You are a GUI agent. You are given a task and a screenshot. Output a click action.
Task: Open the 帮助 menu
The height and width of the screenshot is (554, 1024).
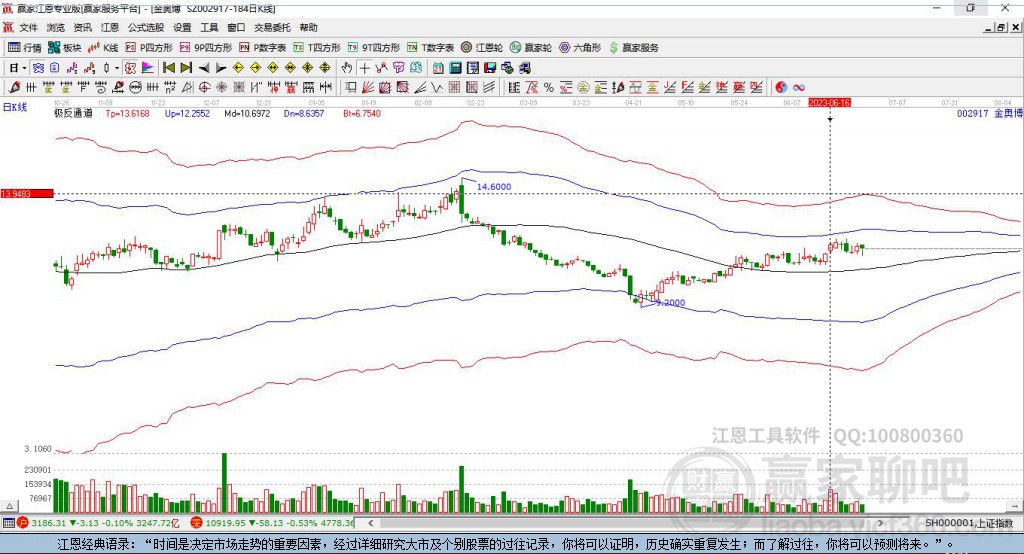[x=308, y=27]
